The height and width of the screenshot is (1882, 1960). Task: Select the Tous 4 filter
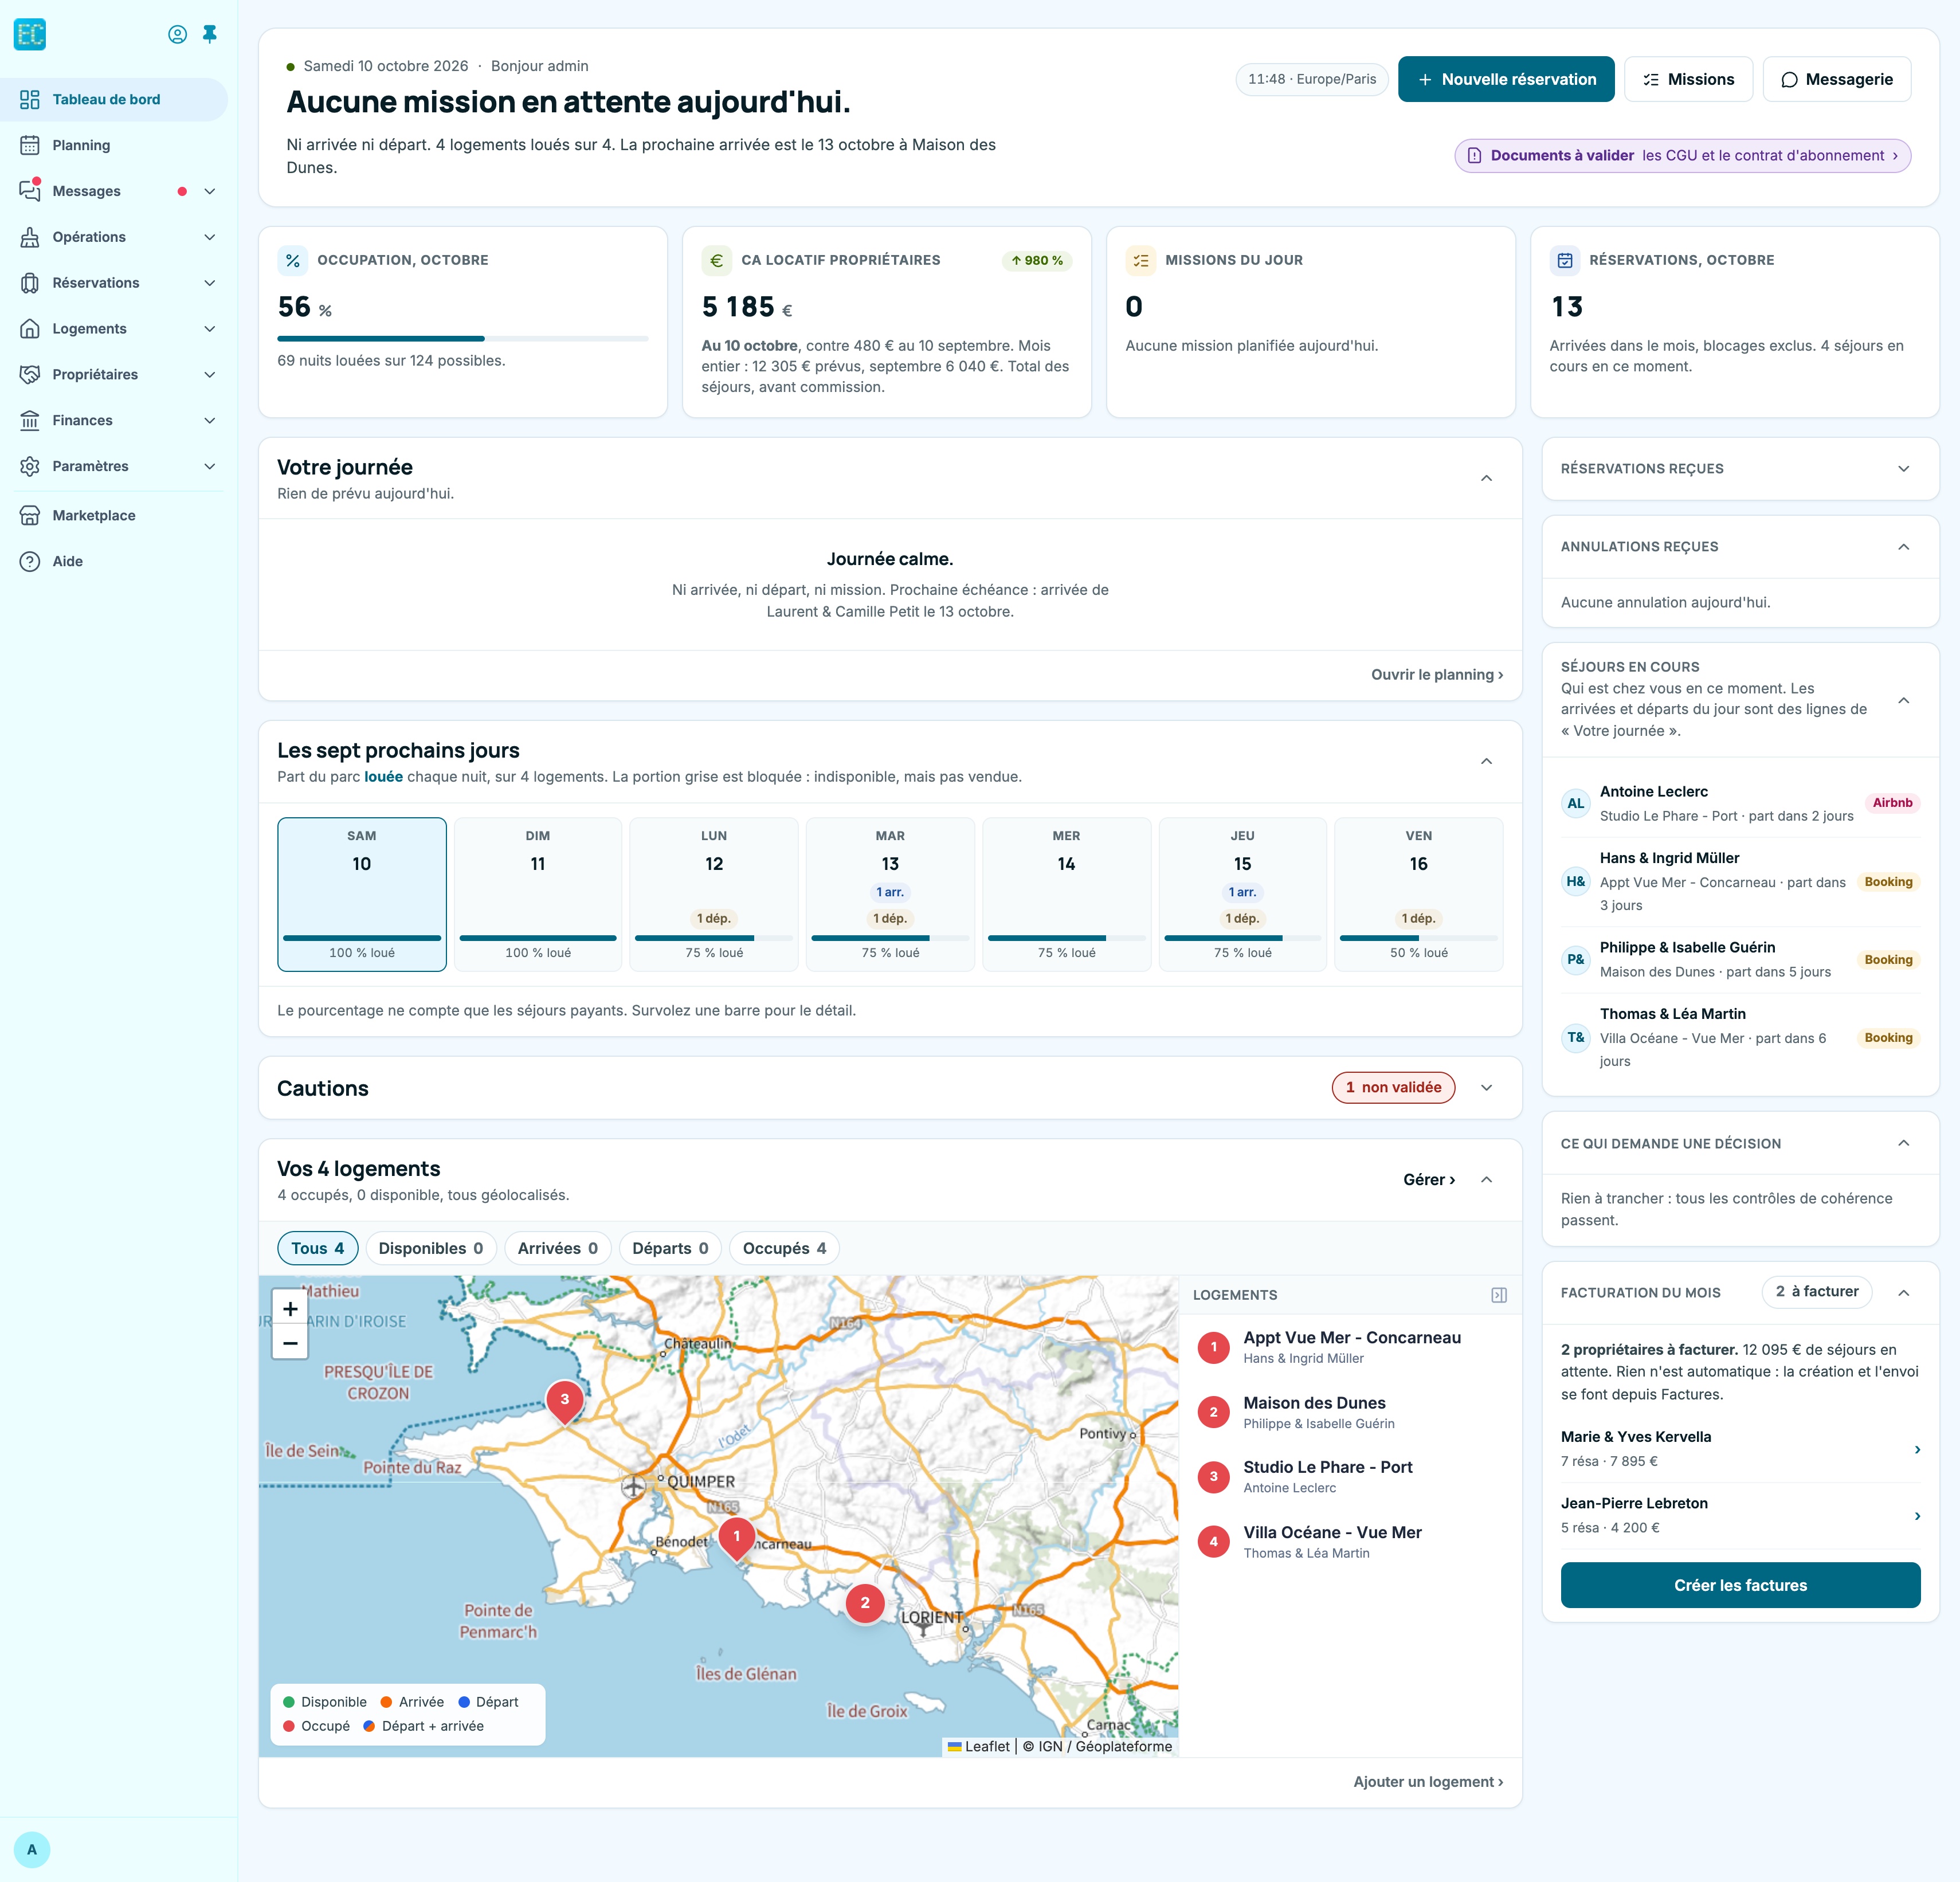coord(317,1248)
